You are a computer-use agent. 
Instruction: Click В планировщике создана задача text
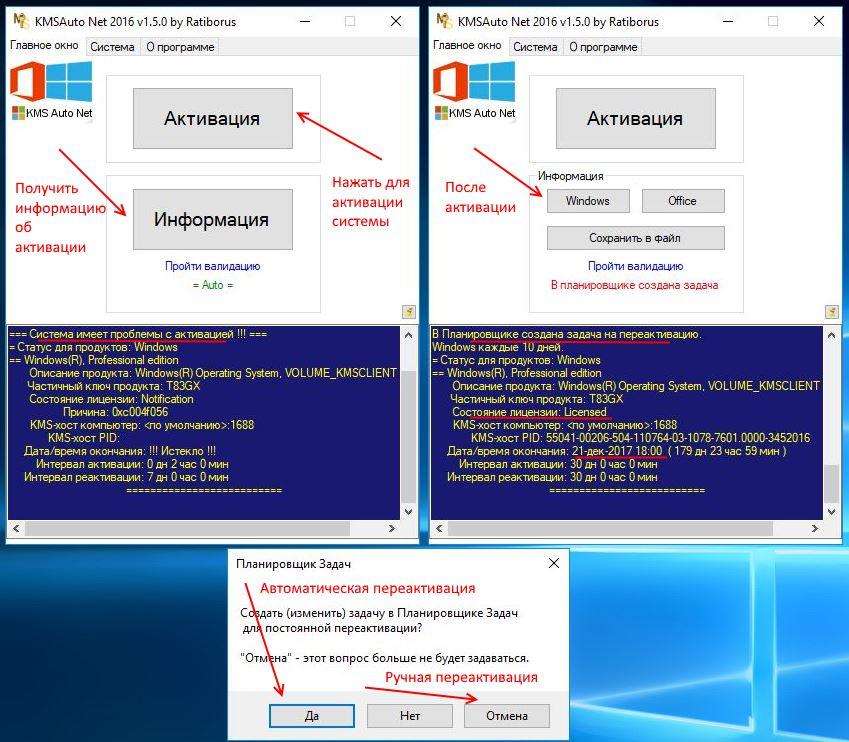pyautogui.click(x=635, y=285)
